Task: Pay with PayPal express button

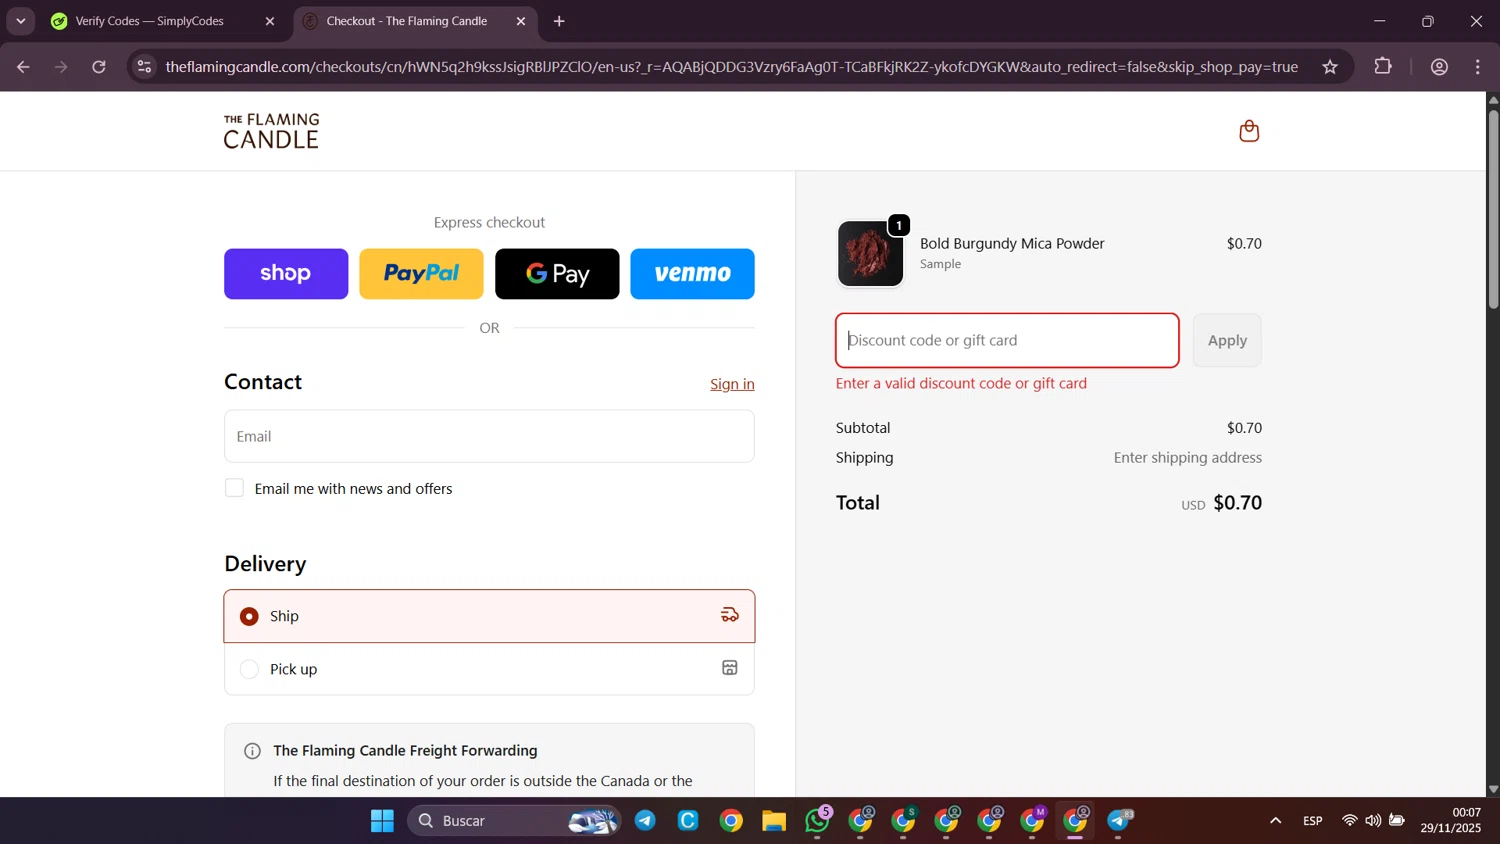Action: click(421, 274)
